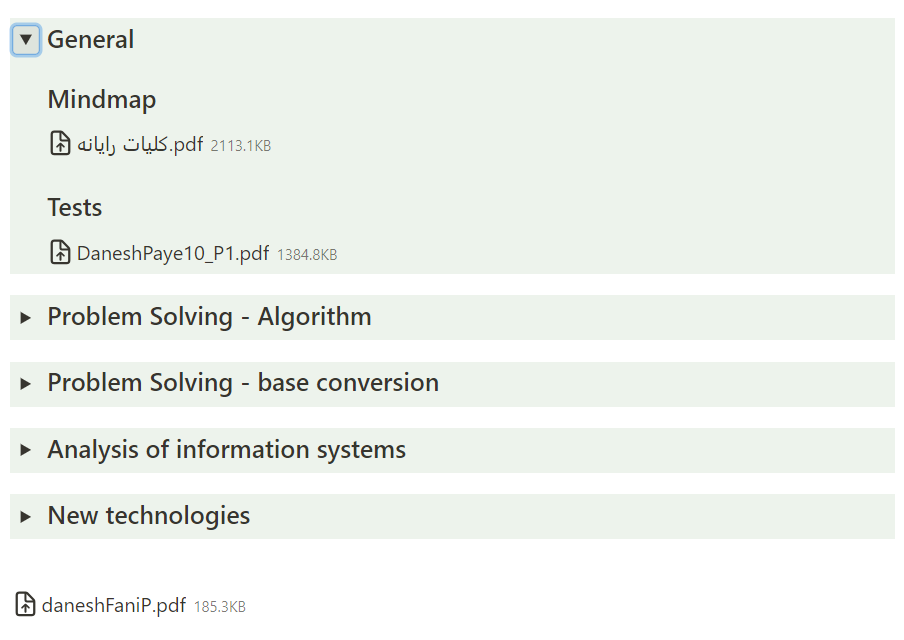Click the Problem Solving - Algorithm title
The height and width of the screenshot is (640, 904).
(209, 317)
